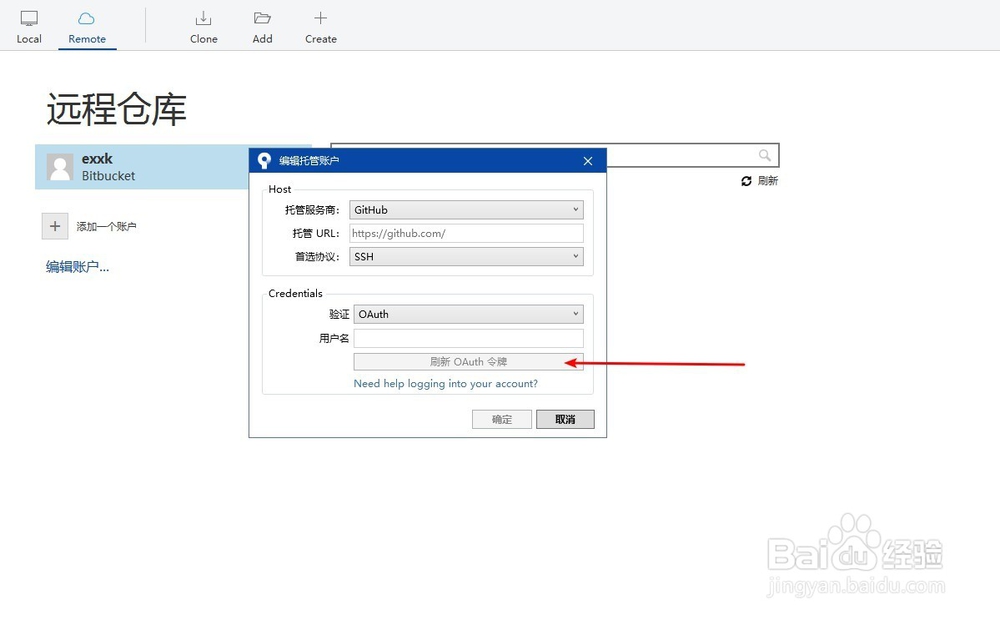Open the Clone toolbar button

pyautogui.click(x=203, y=27)
